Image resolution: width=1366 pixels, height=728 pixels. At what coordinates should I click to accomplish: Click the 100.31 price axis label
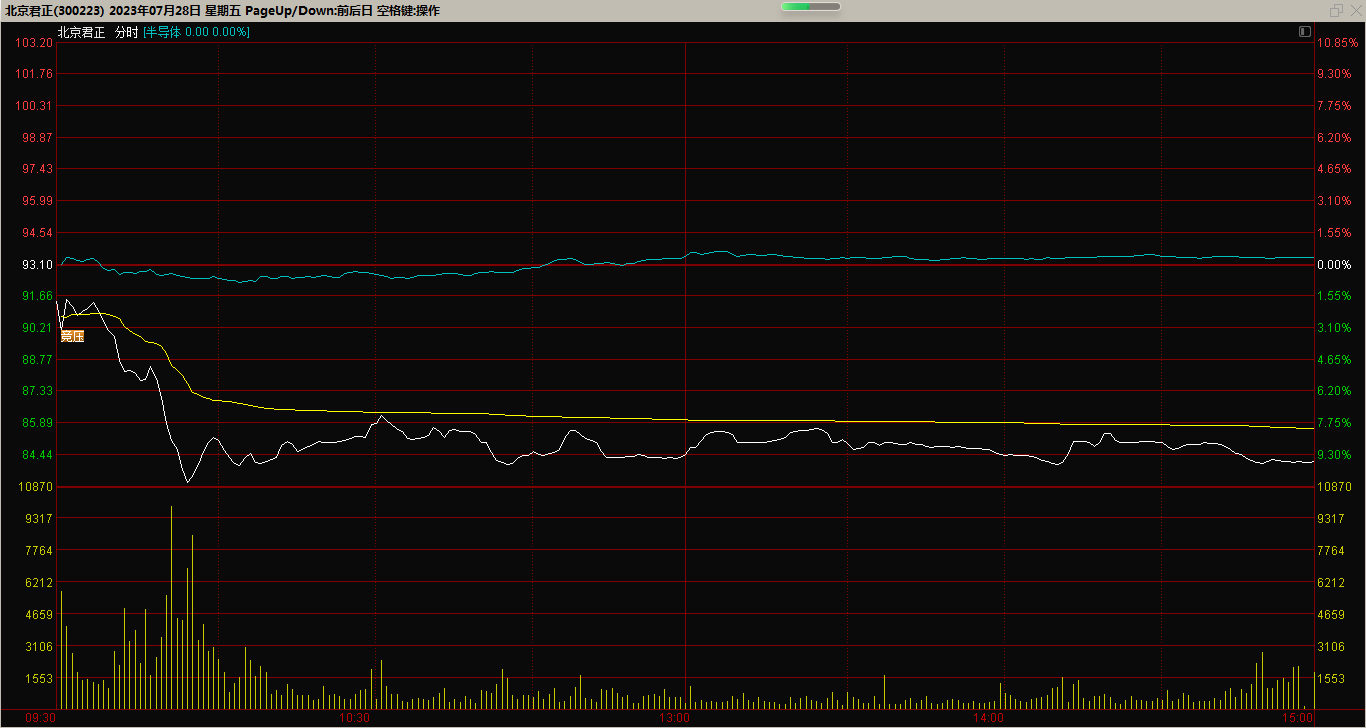point(35,106)
